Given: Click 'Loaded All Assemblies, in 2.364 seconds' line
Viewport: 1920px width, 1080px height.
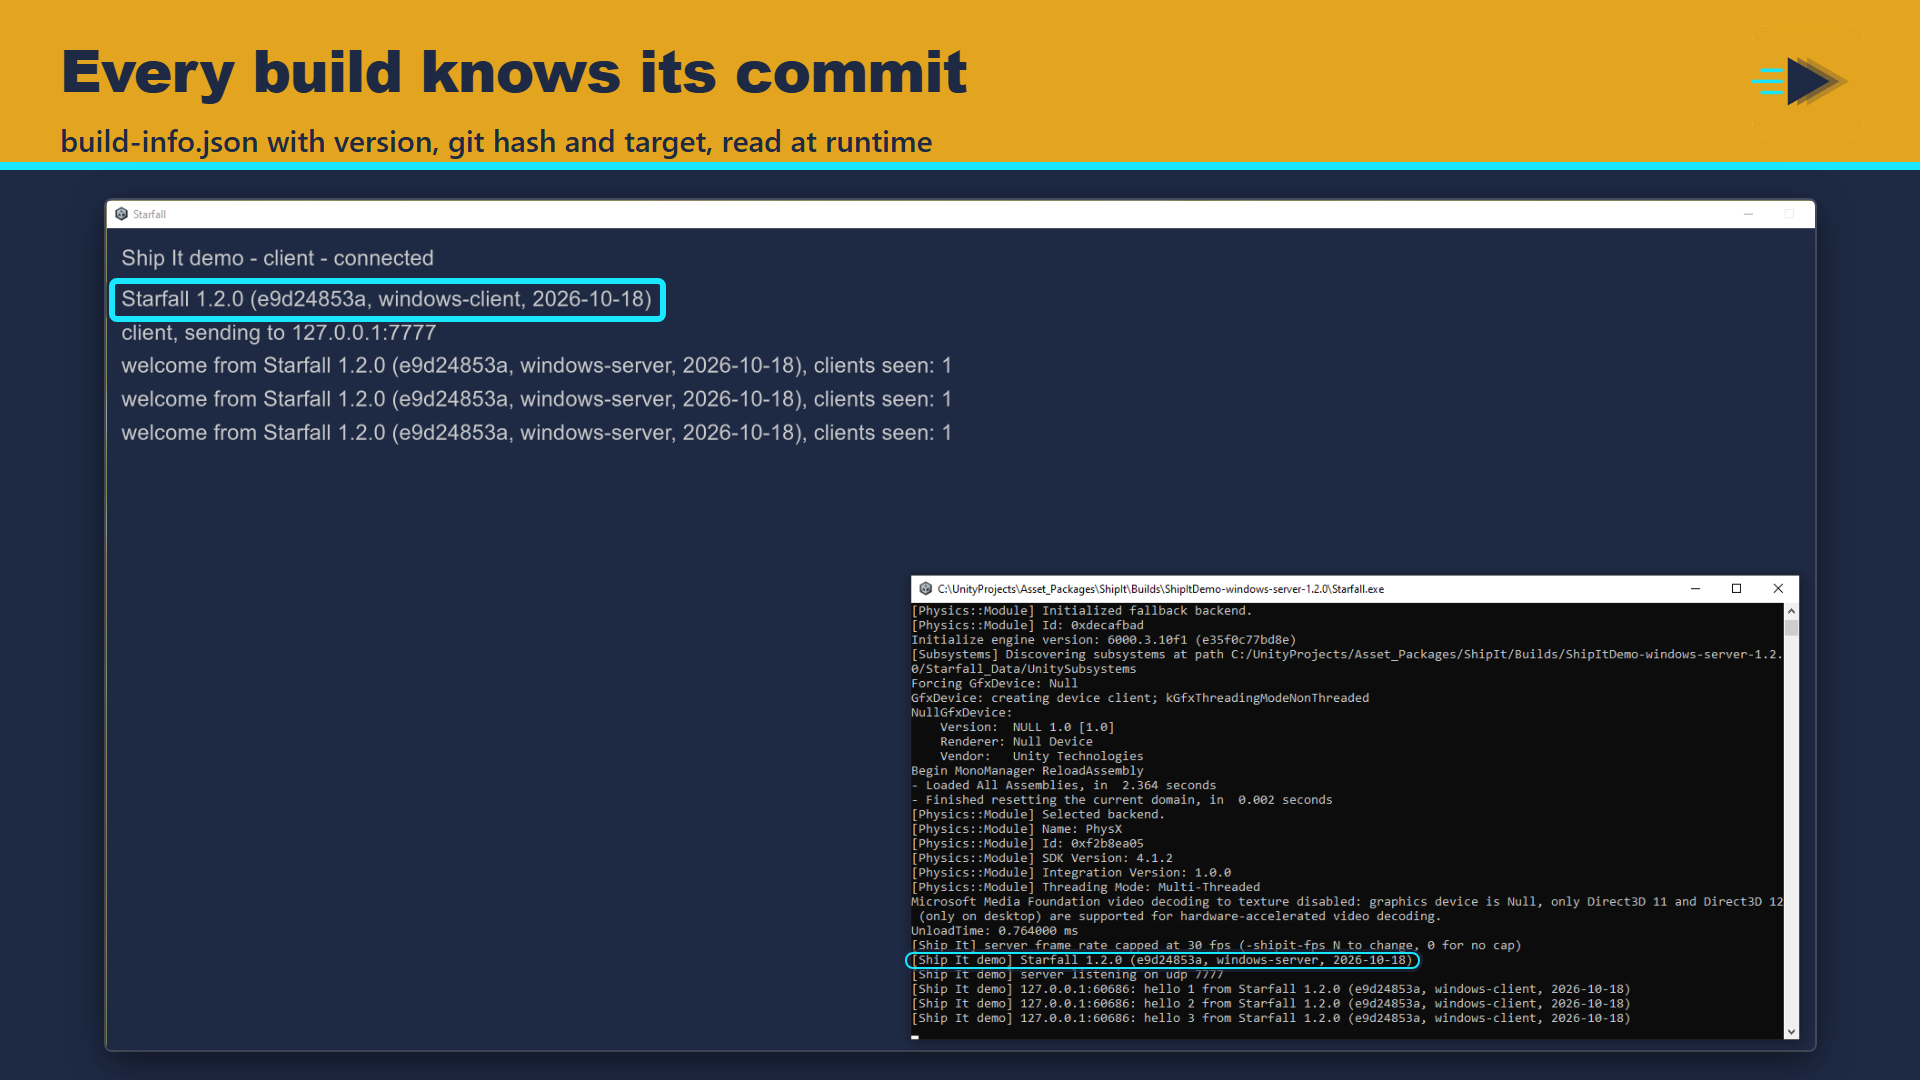Looking at the screenshot, I should point(1063,786).
